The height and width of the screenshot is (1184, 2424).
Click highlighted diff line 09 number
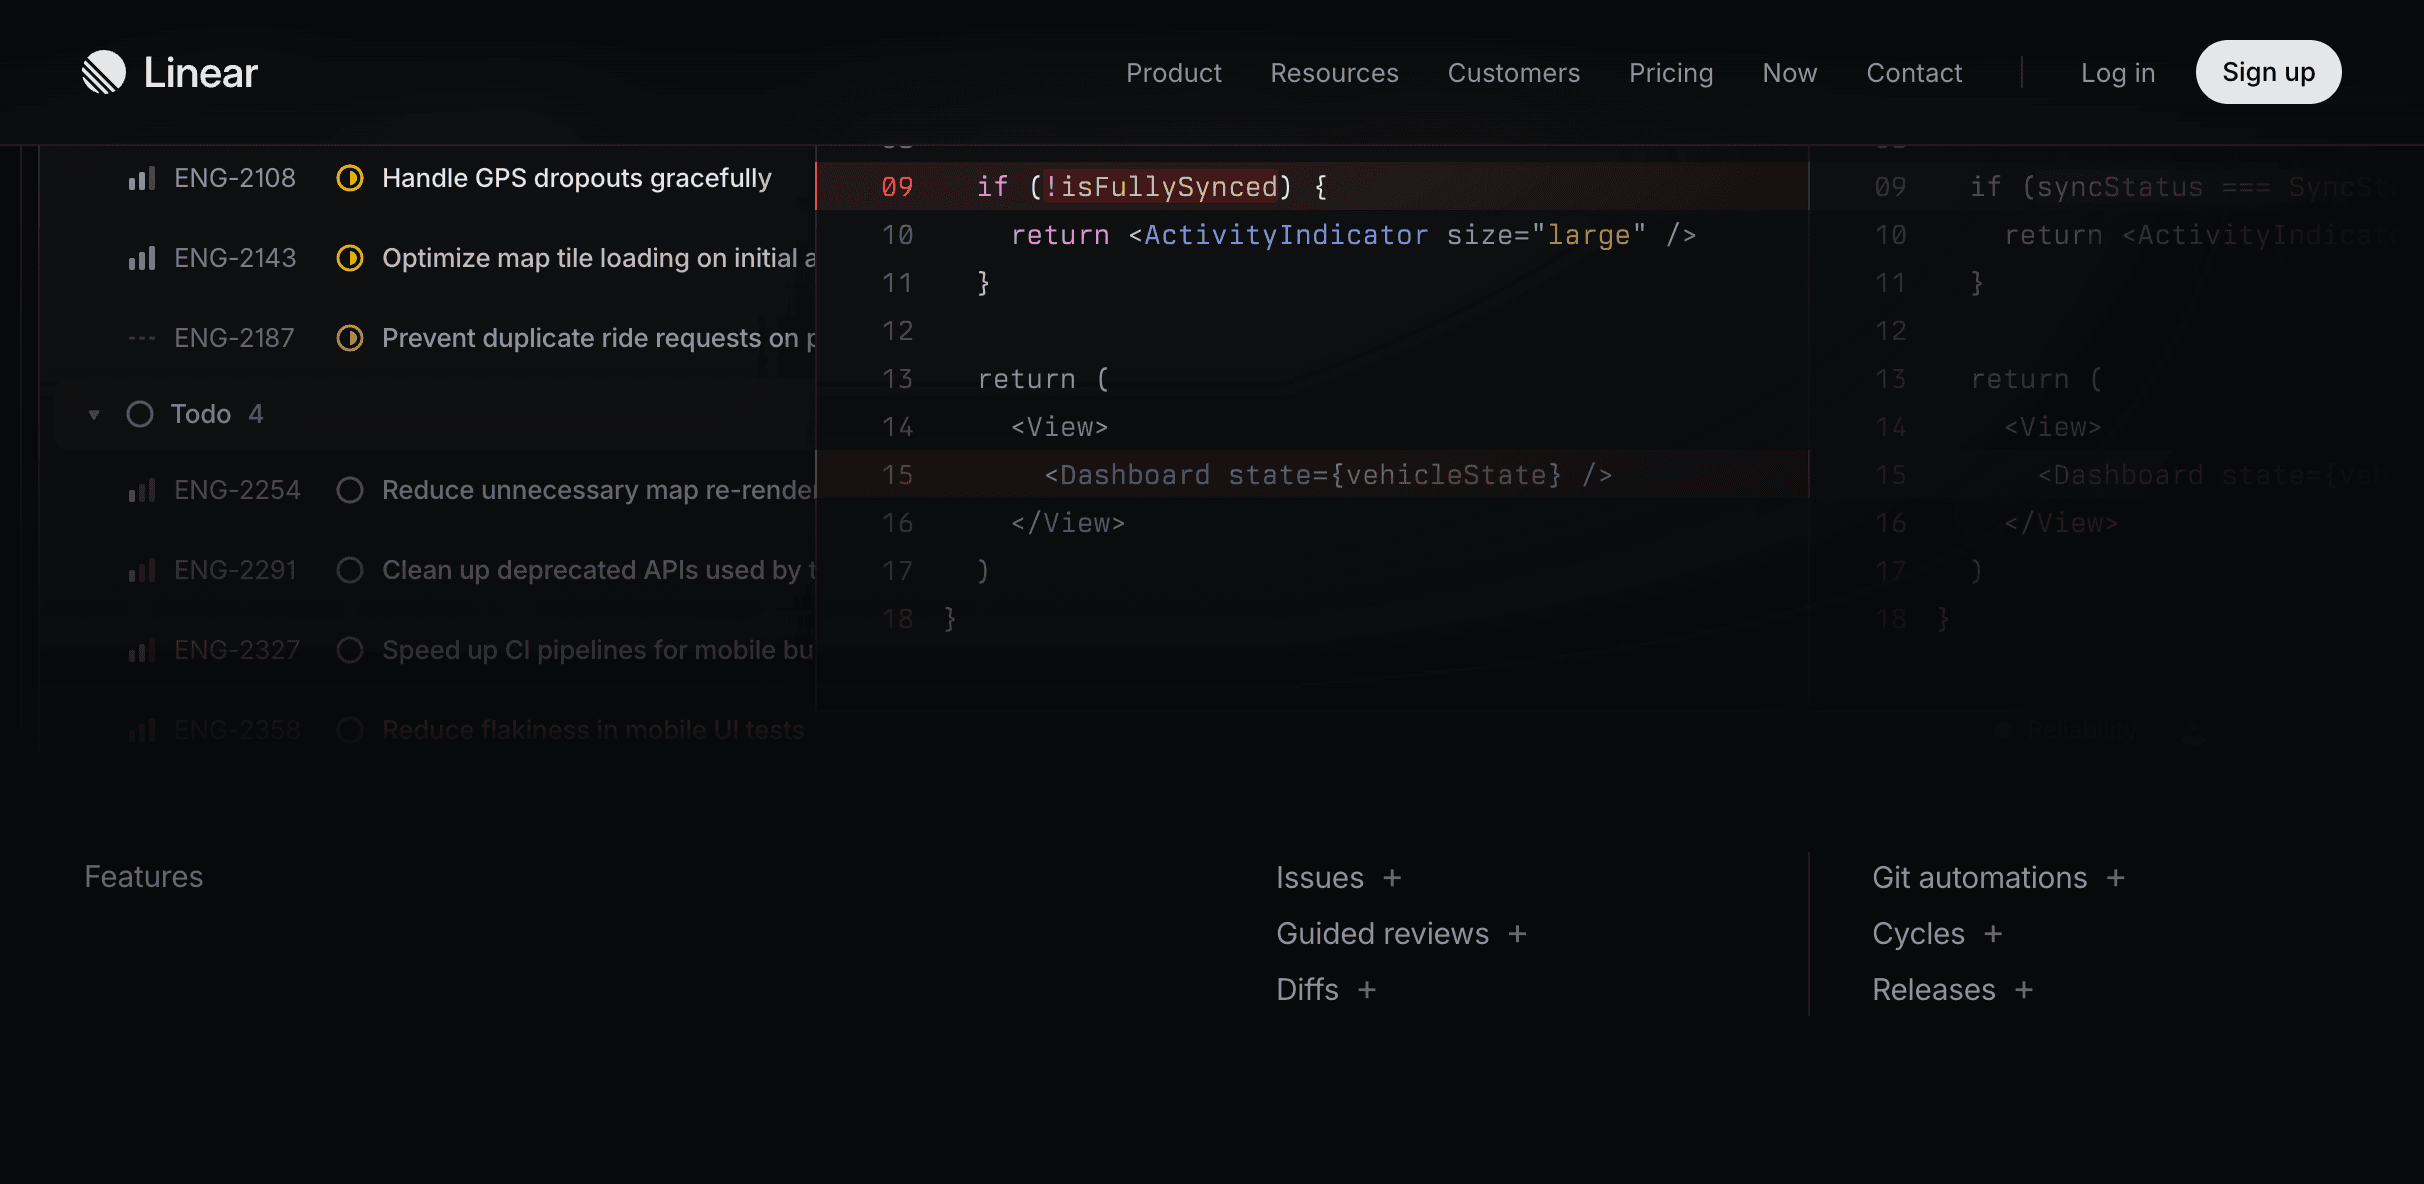coord(897,187)
